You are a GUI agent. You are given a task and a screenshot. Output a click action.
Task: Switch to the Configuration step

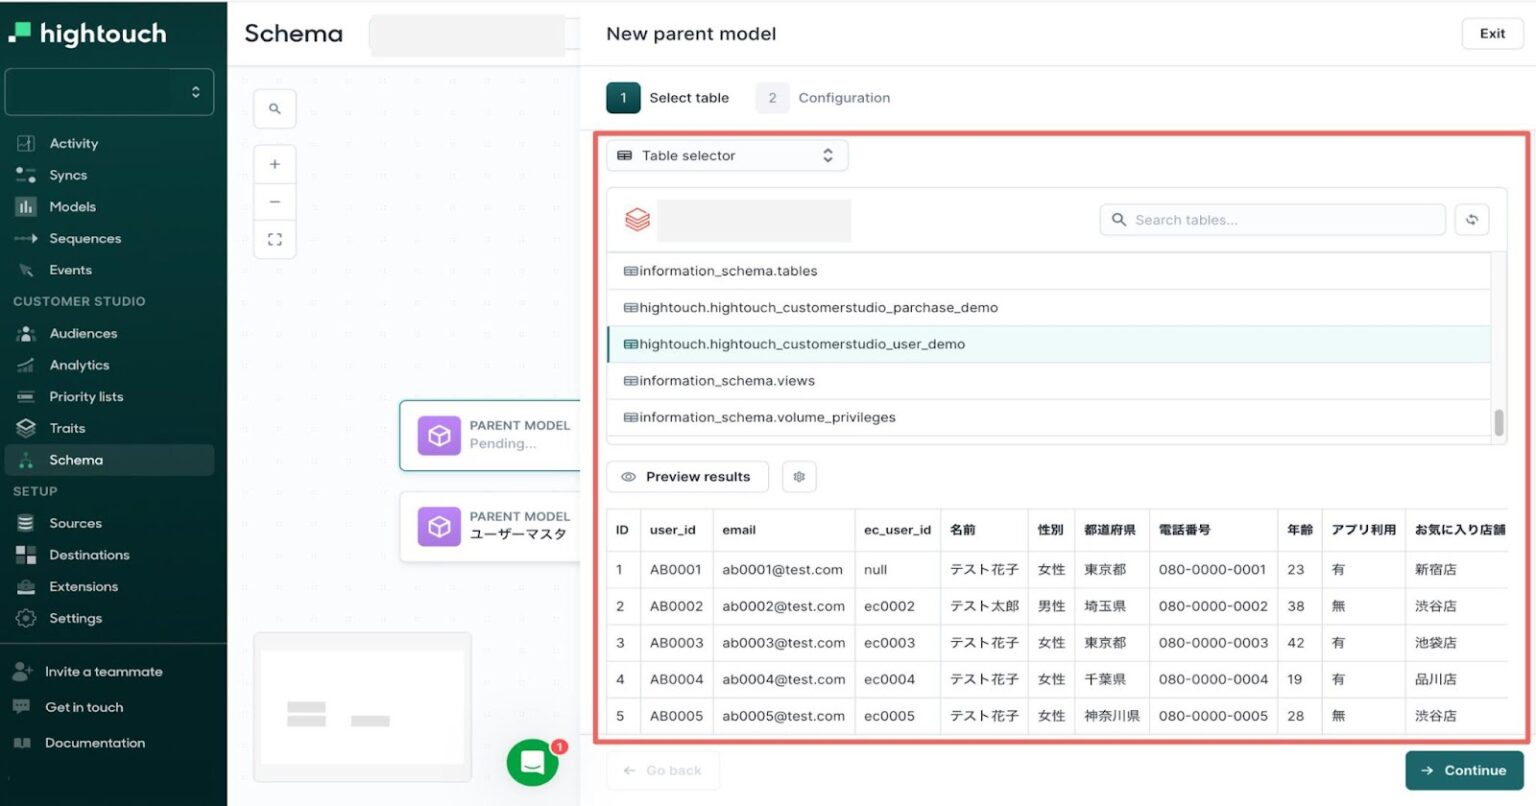coord(822,97)
